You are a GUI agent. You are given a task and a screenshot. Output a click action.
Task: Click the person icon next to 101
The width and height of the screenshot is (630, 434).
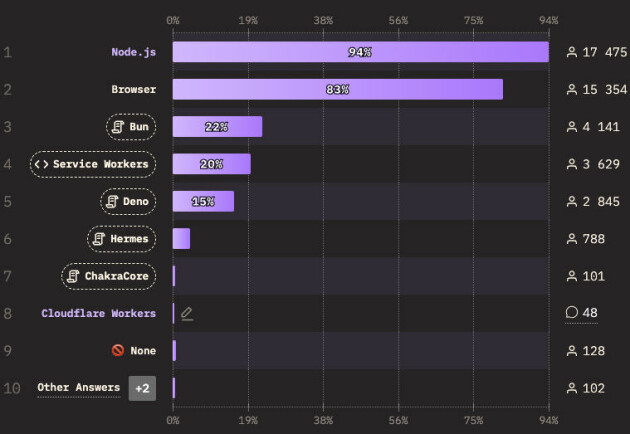point(572,276)
